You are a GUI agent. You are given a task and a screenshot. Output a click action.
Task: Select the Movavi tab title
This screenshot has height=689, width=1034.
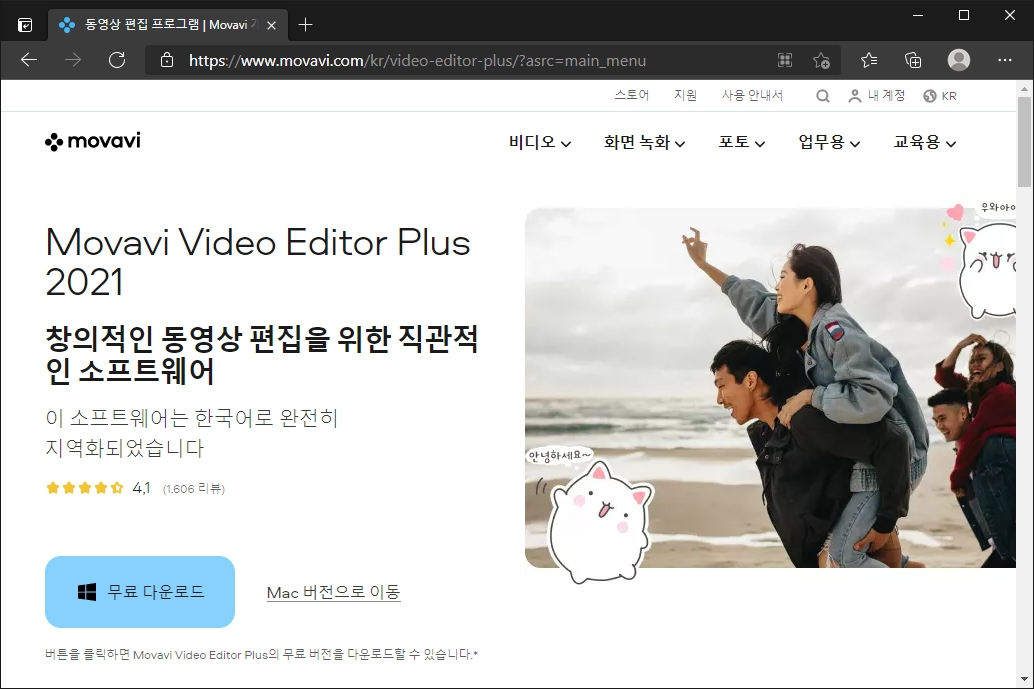coord(170,25)
